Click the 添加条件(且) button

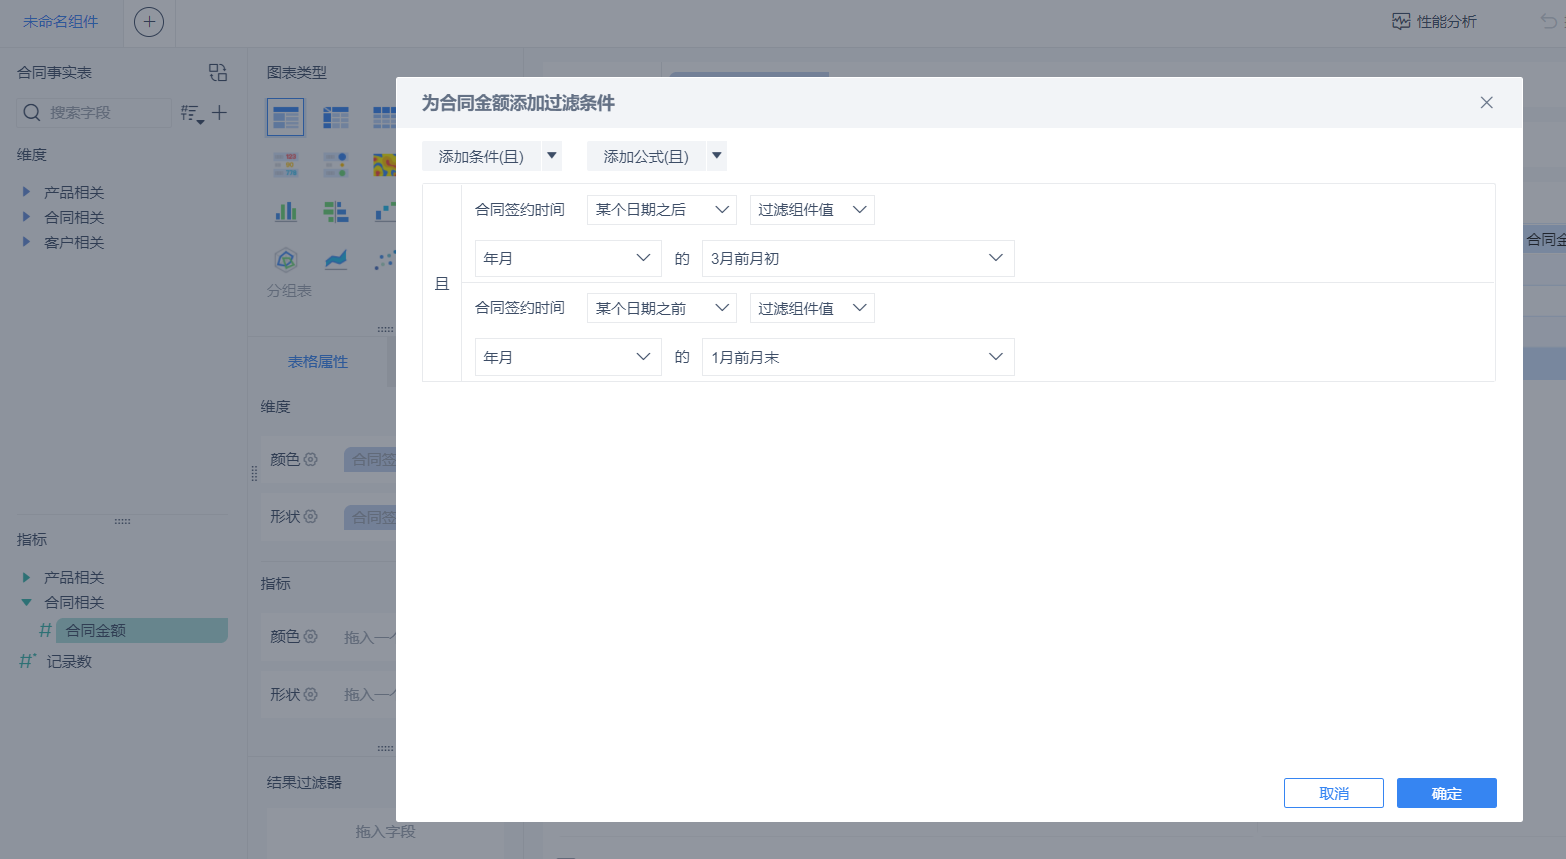click(x=481, y=157)
